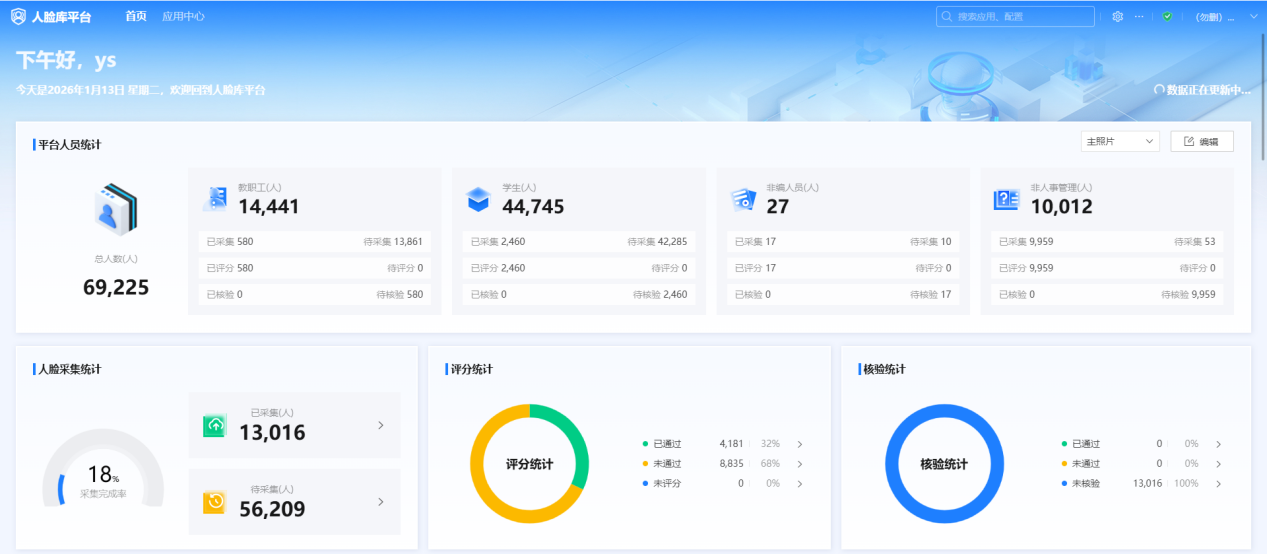
Task: Click the 编辑 edit button
Action: [x=1201, y=142]
